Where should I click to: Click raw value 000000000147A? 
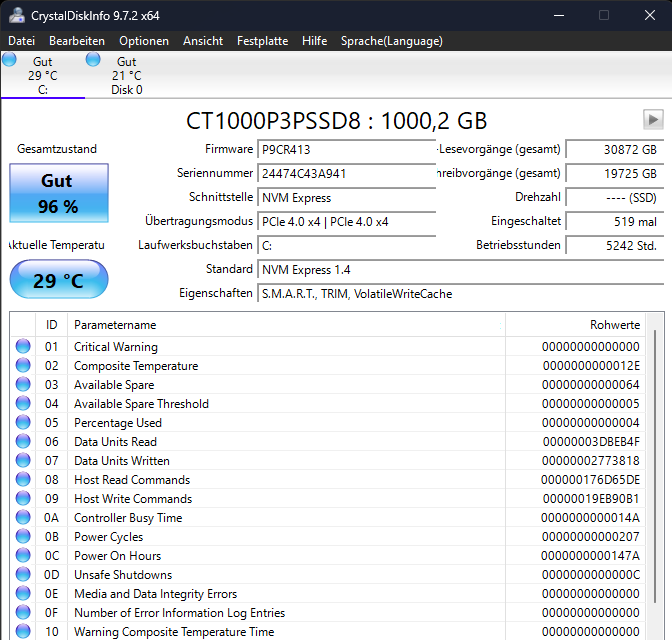tap(590, 556)
